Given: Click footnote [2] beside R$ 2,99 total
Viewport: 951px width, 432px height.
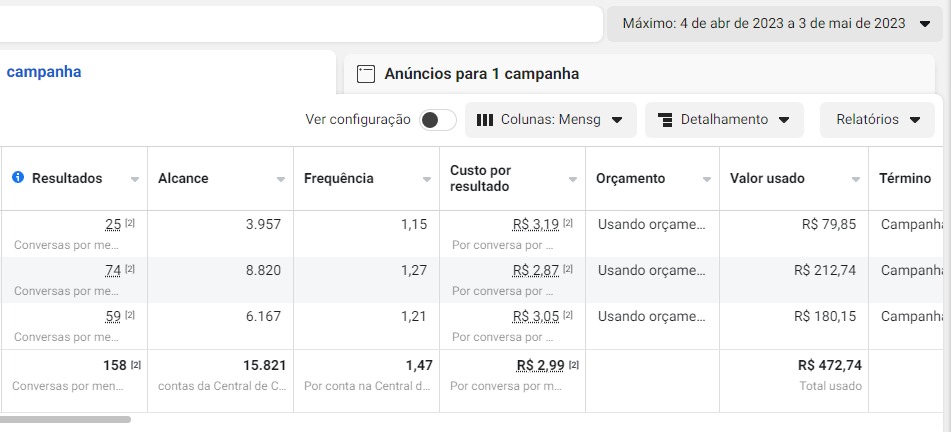Looking at the screenshot, I should 574,364.
